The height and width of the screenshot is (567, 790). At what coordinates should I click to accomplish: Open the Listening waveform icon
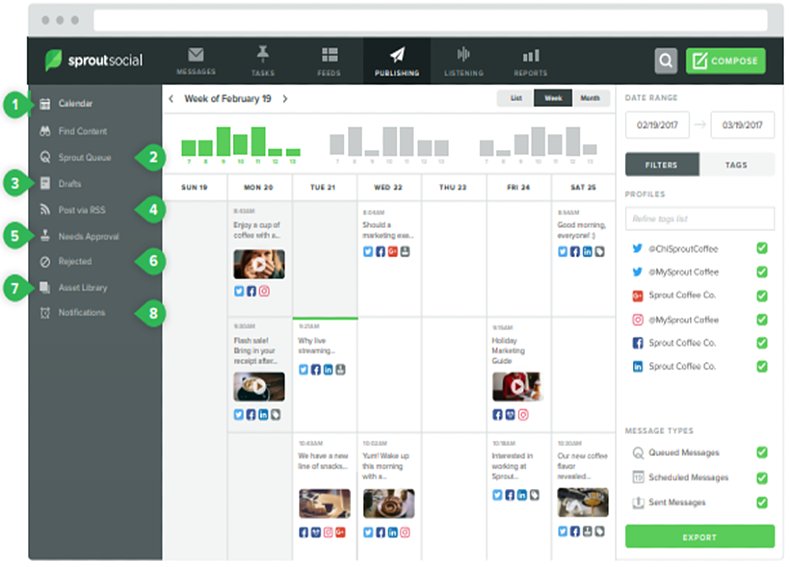(463, 55)
